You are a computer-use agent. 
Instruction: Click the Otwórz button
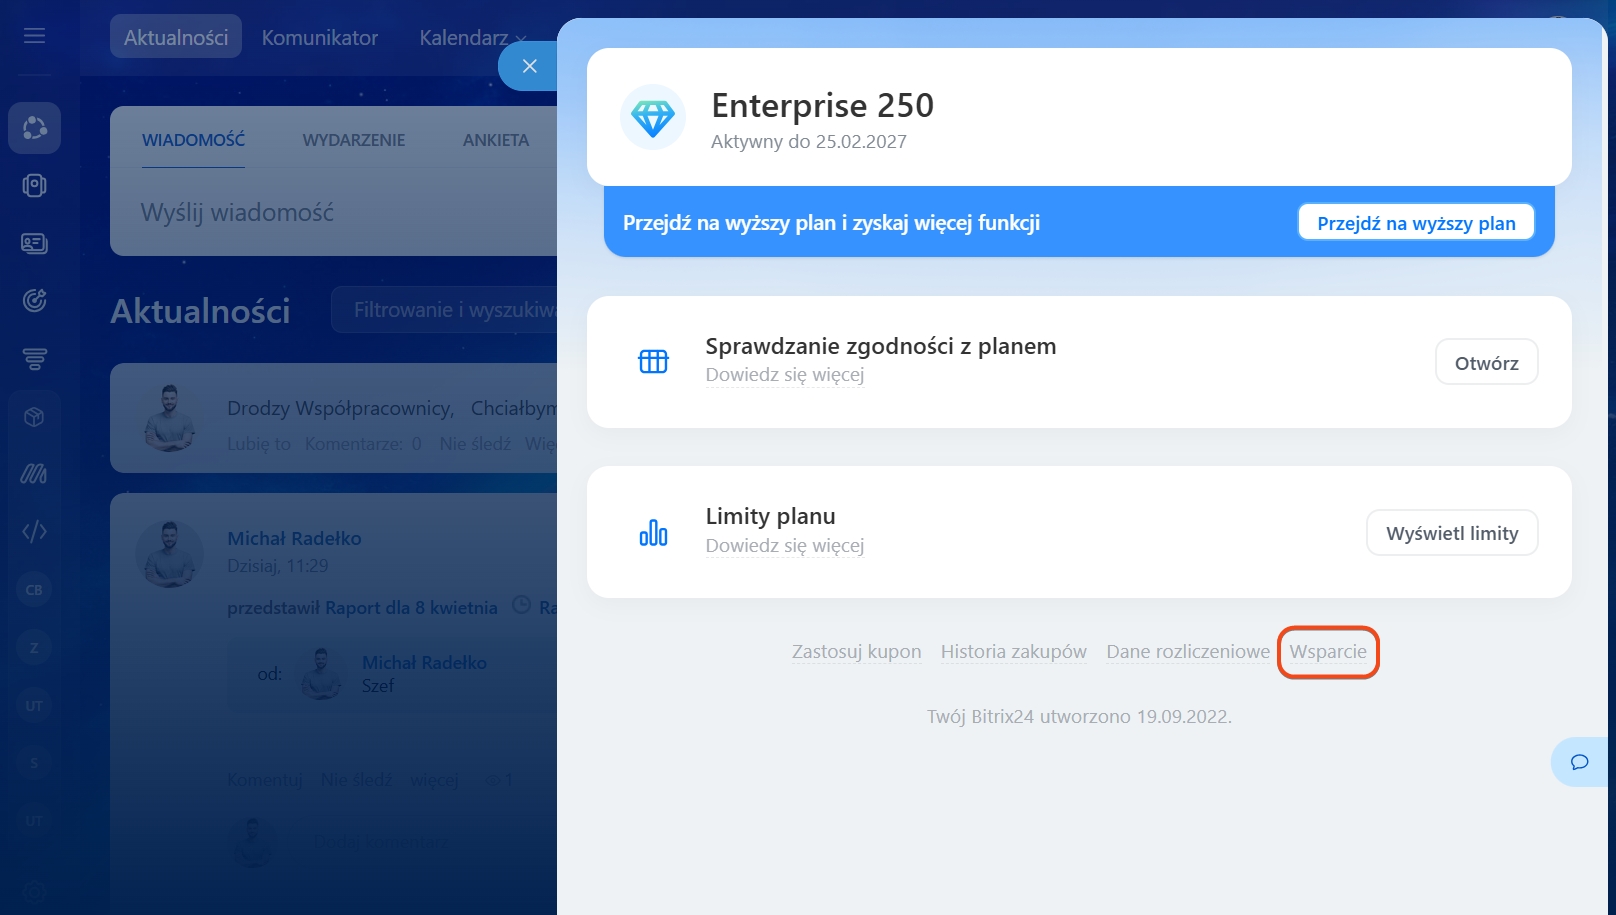[1486, 362]
